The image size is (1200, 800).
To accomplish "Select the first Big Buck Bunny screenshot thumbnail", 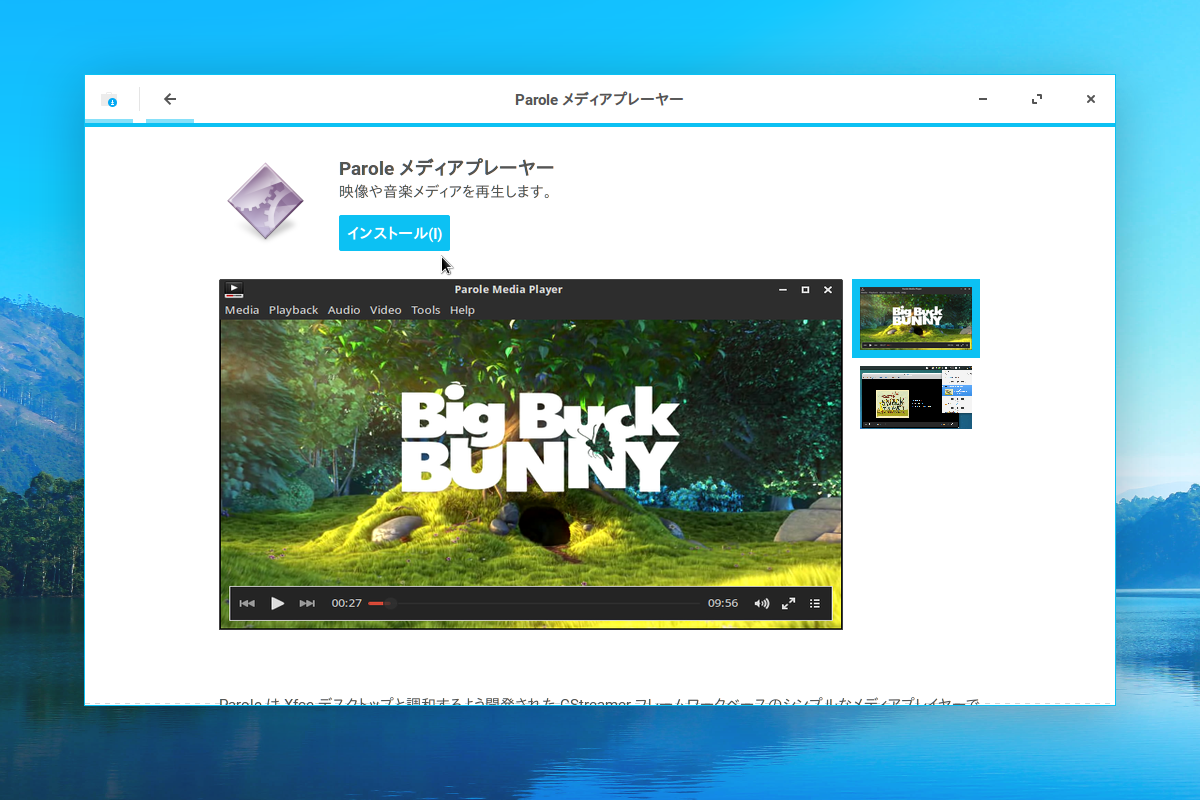I will [x=916, y=318].
